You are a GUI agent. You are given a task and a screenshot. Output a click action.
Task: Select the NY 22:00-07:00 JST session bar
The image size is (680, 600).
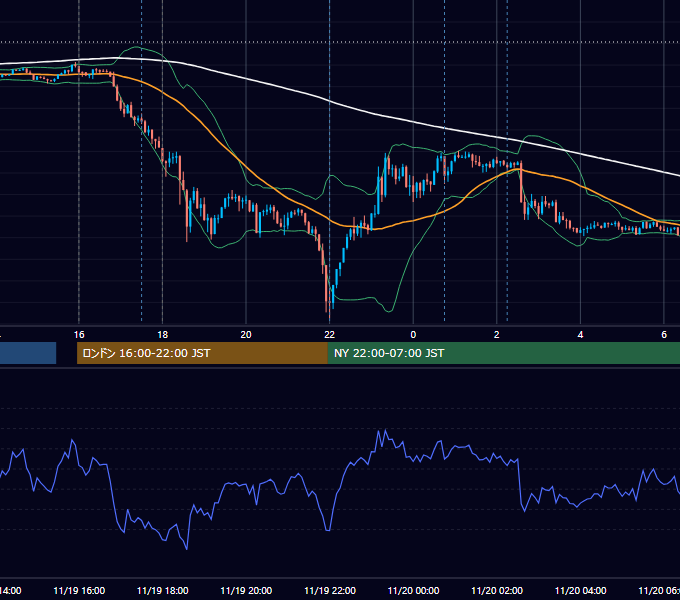(x=503, y=353)
